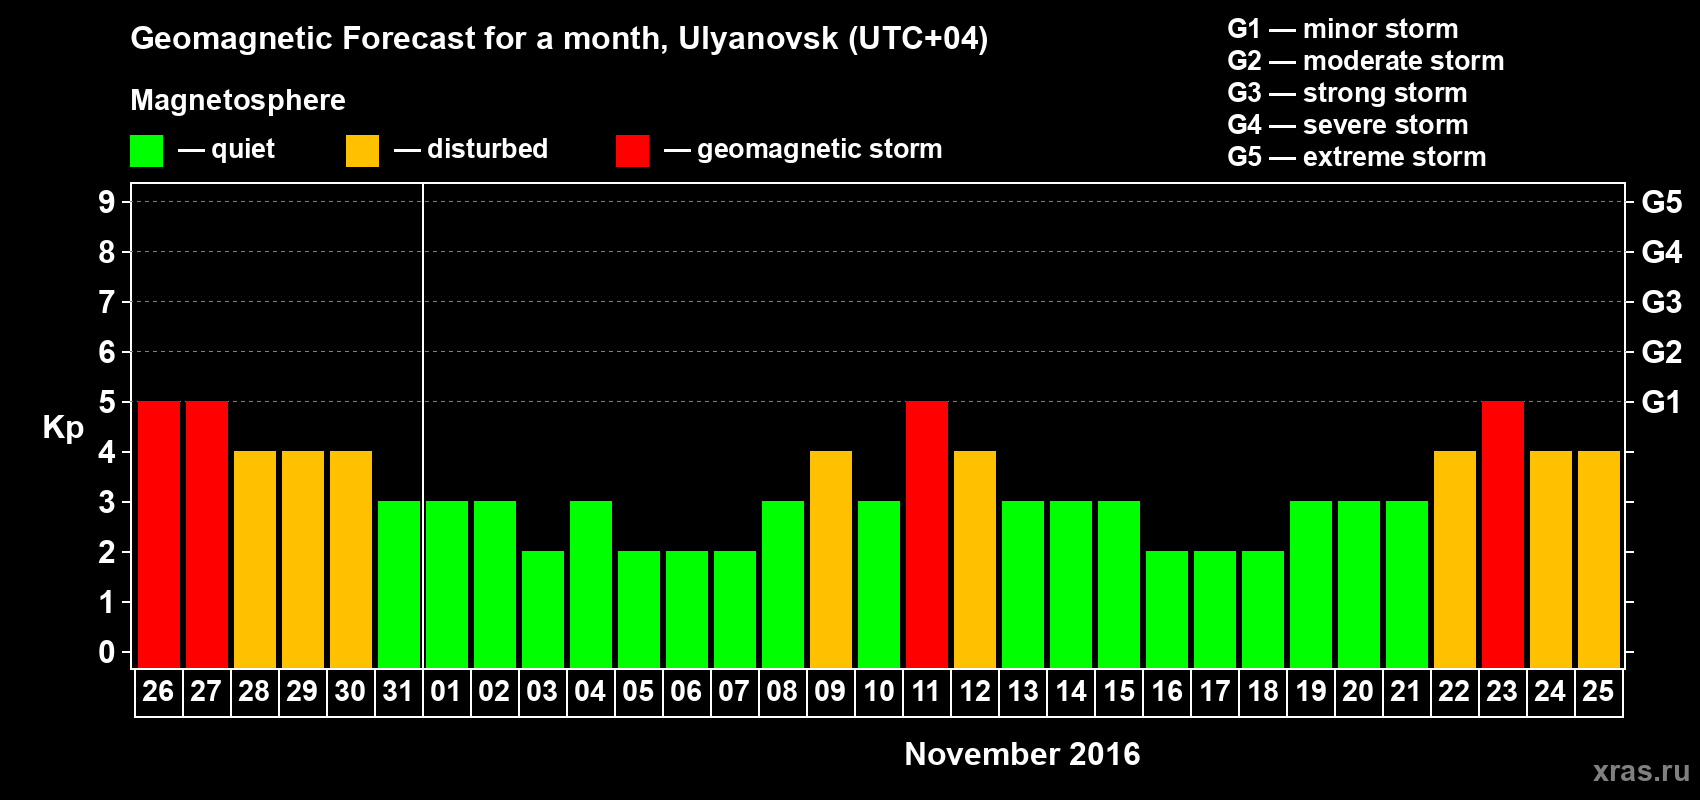This screenshot has width=1700, height=800.
Task: Click the green bar above day 21
Action: tap(1407, 585)
